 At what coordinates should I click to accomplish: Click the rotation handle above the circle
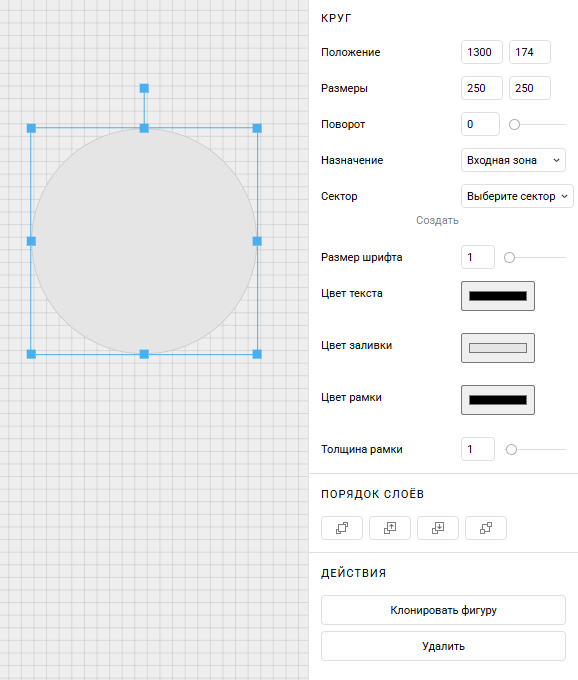[144, 88]
